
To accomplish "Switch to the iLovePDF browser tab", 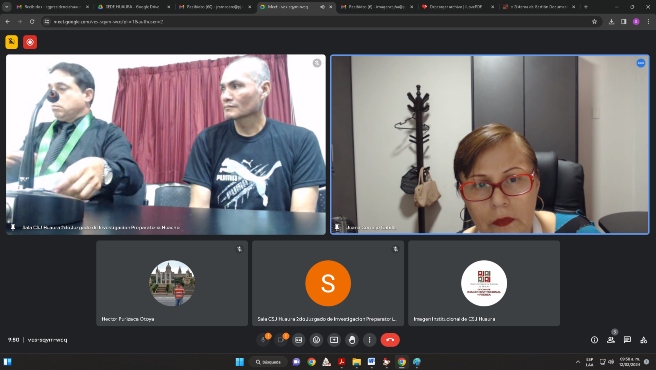I will point(457,7).
